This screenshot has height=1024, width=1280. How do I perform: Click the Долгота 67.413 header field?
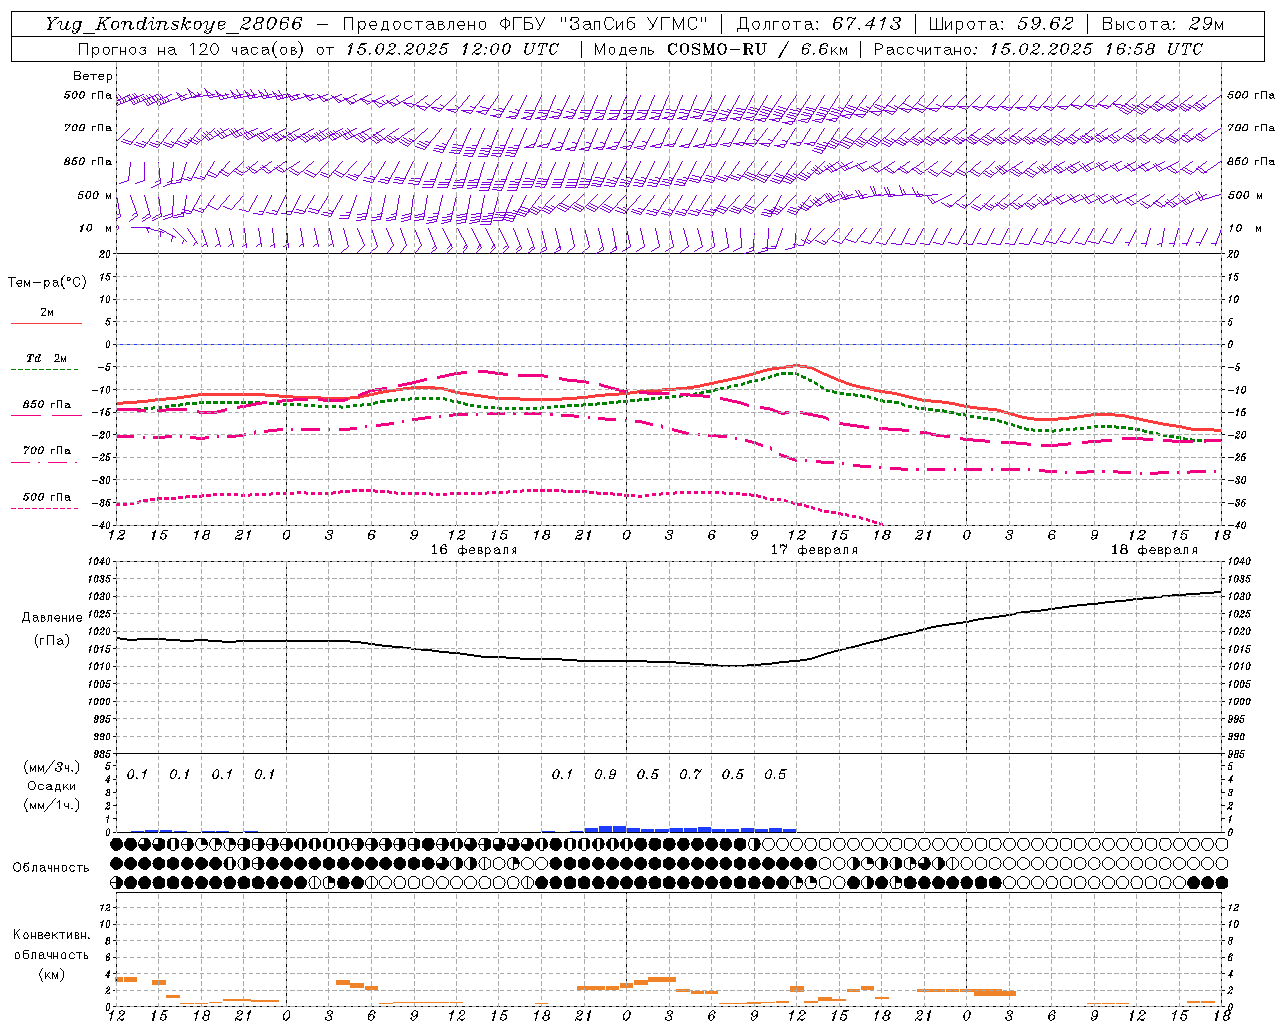pos(818,24)
